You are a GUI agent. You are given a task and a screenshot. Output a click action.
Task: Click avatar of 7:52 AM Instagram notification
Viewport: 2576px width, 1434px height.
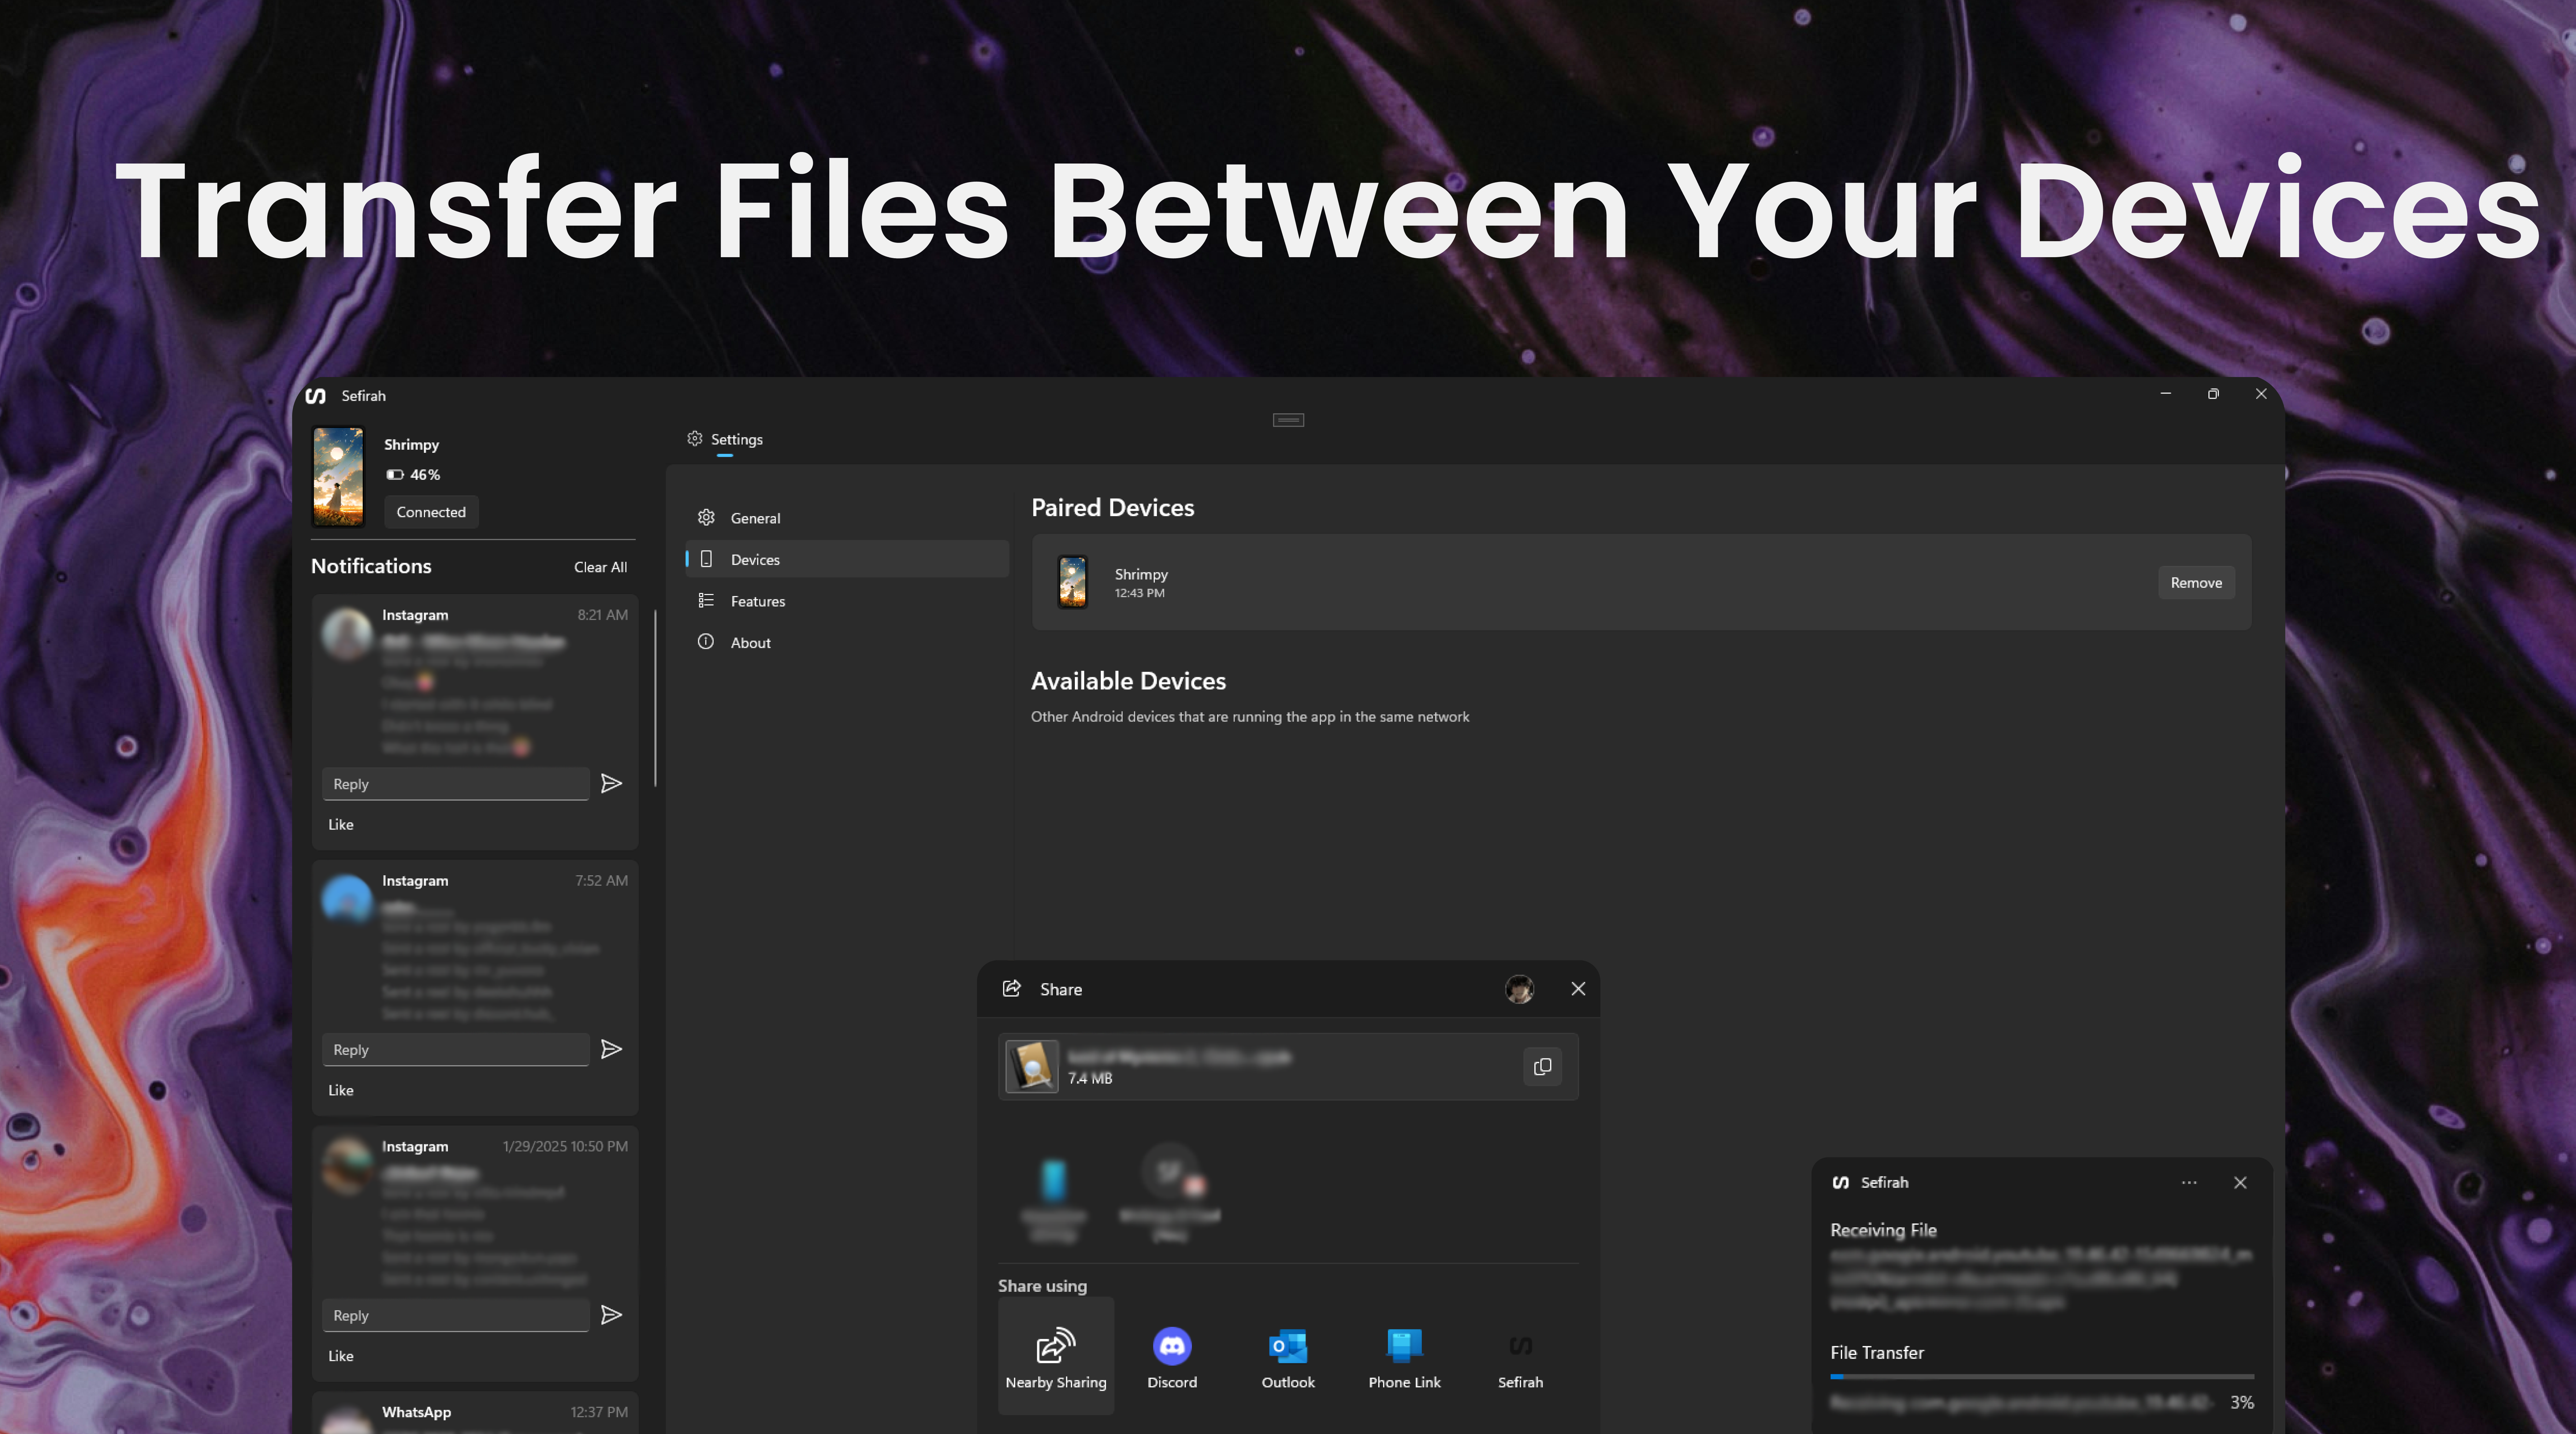(x=347, y=899)
